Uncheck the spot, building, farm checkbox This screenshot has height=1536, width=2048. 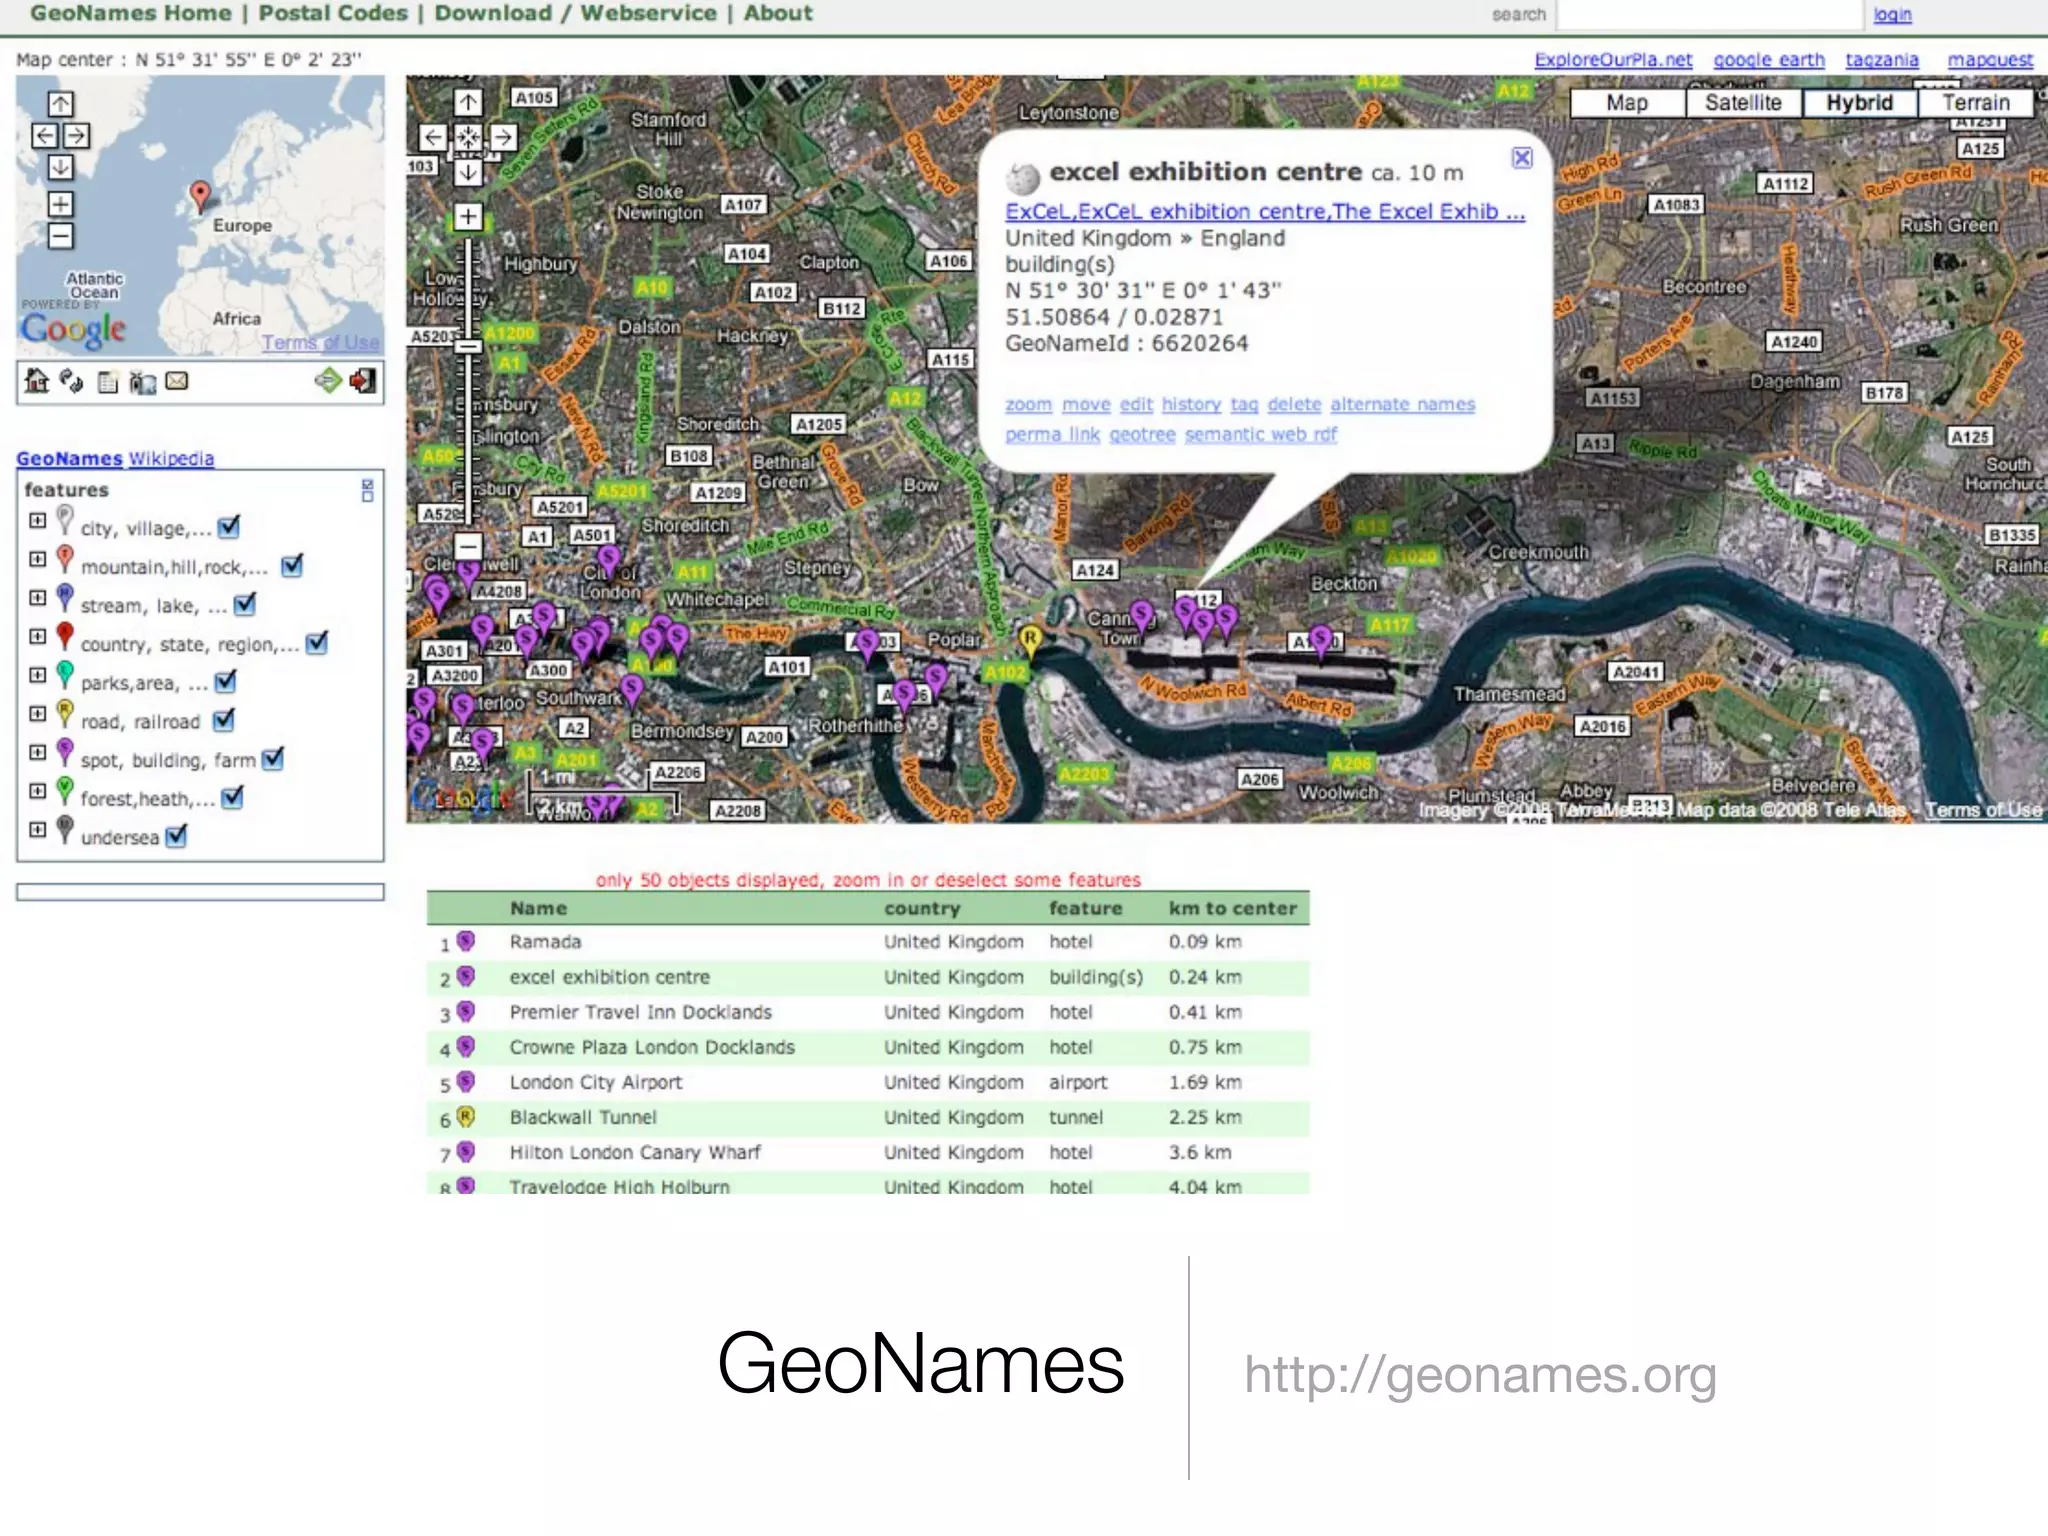tap(272, 758)
